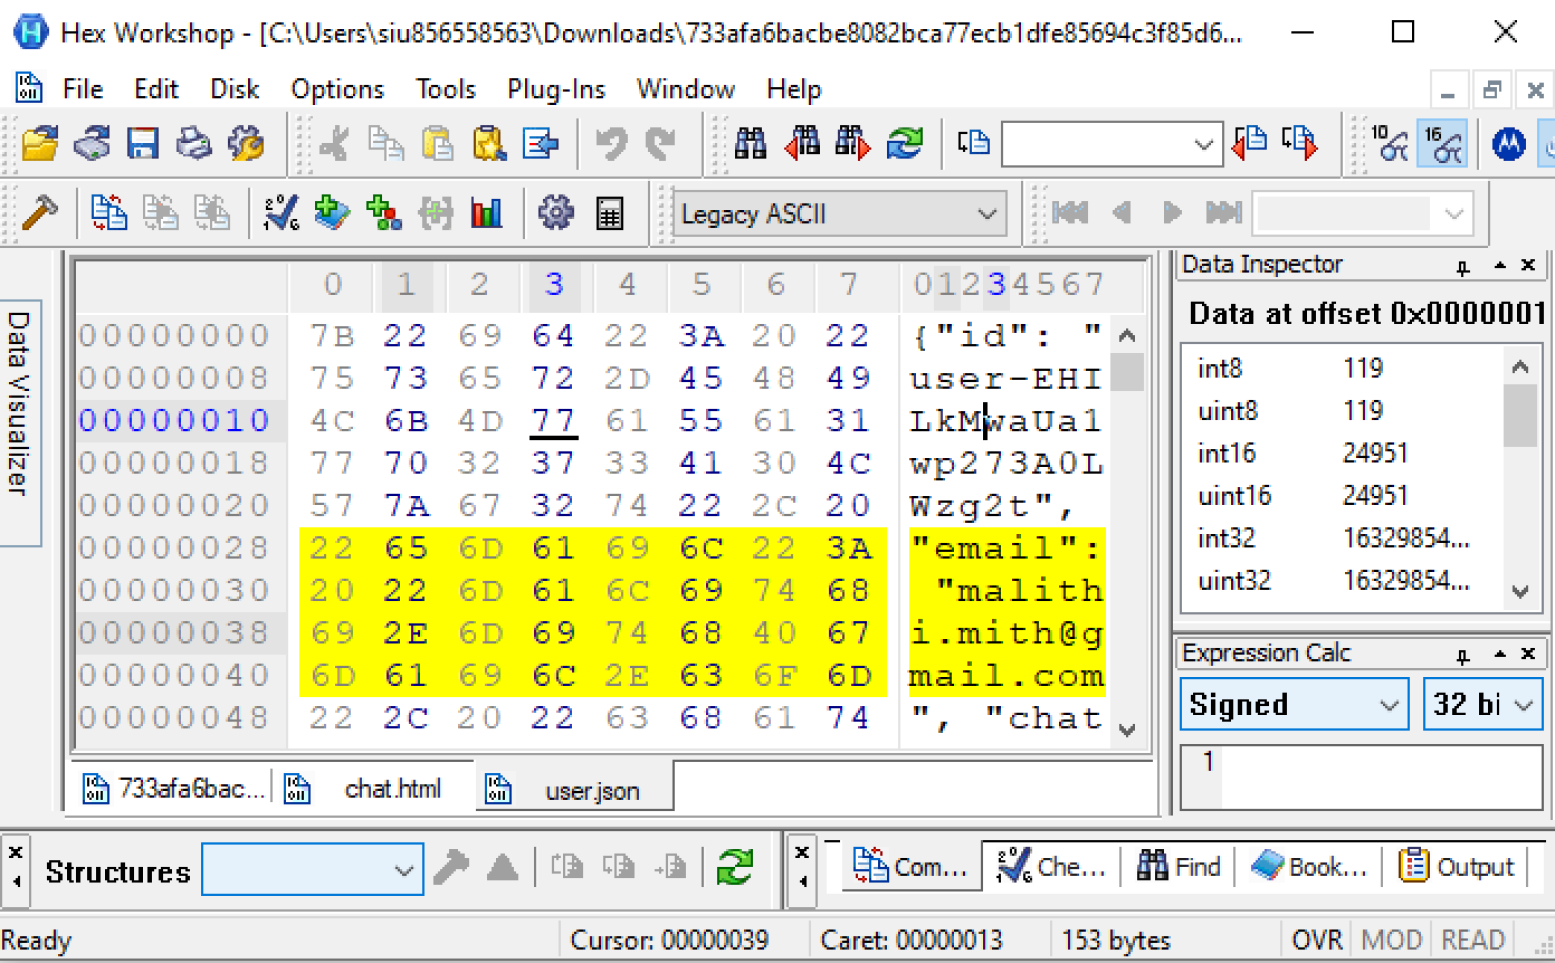
Task: Select the int16 row in Data Inspector
Action: 1341,454
